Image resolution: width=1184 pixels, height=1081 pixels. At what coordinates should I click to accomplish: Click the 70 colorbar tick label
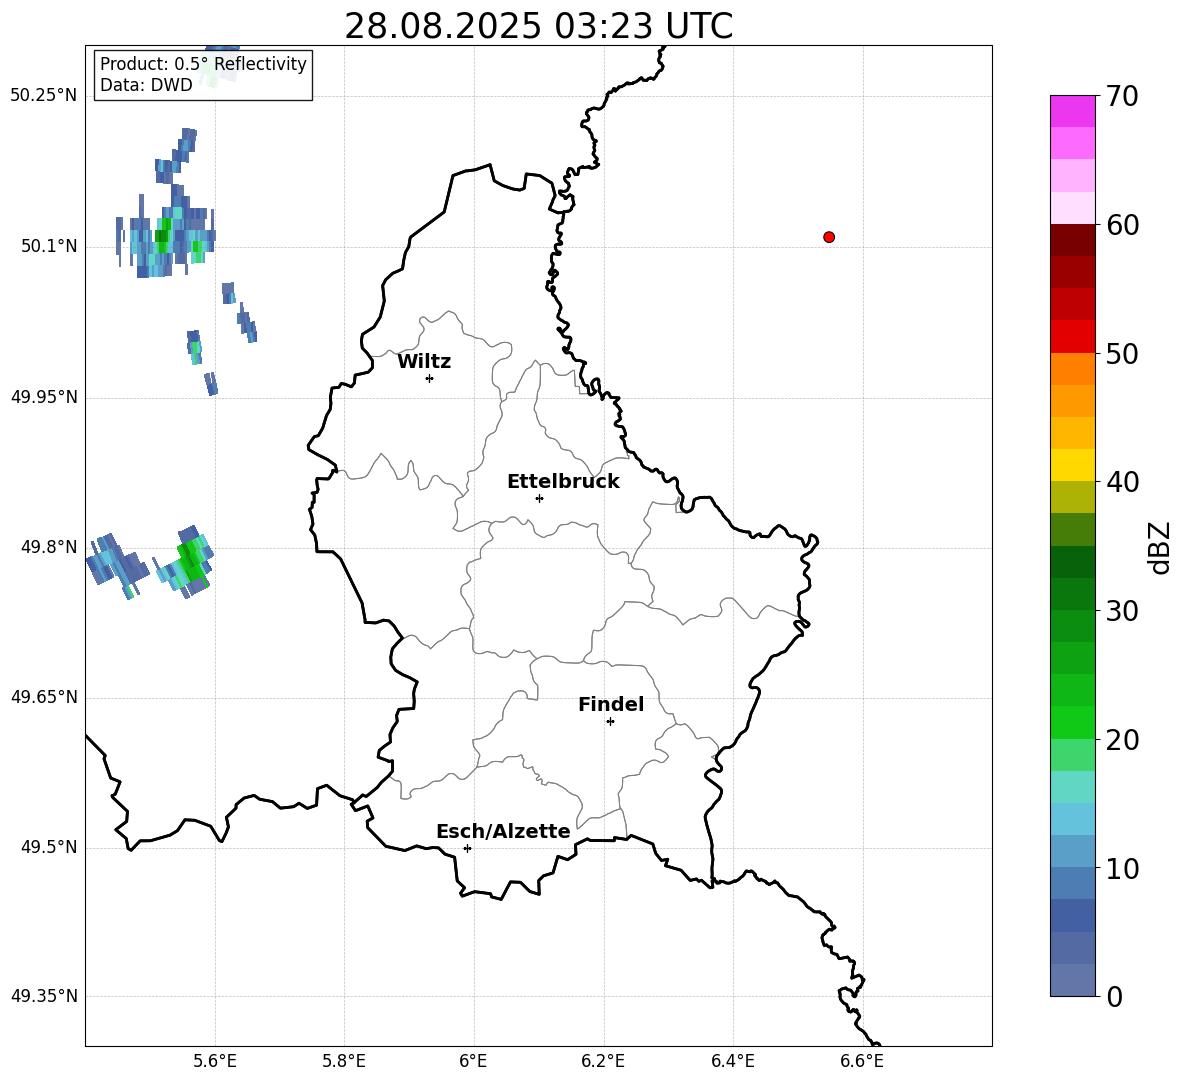[1121, 96]
